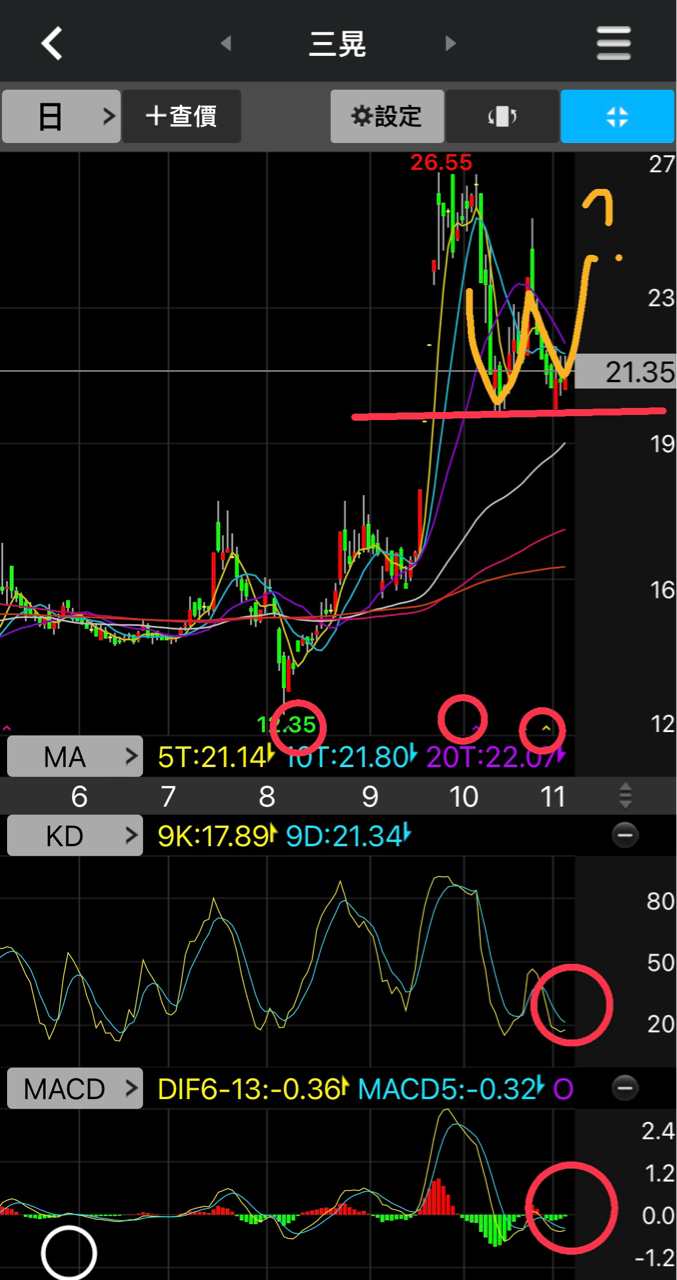This screenshot has height=1280, width=677.
Task: Hide the MACD panel with minus button
Action: click(x=625, y=1087)
